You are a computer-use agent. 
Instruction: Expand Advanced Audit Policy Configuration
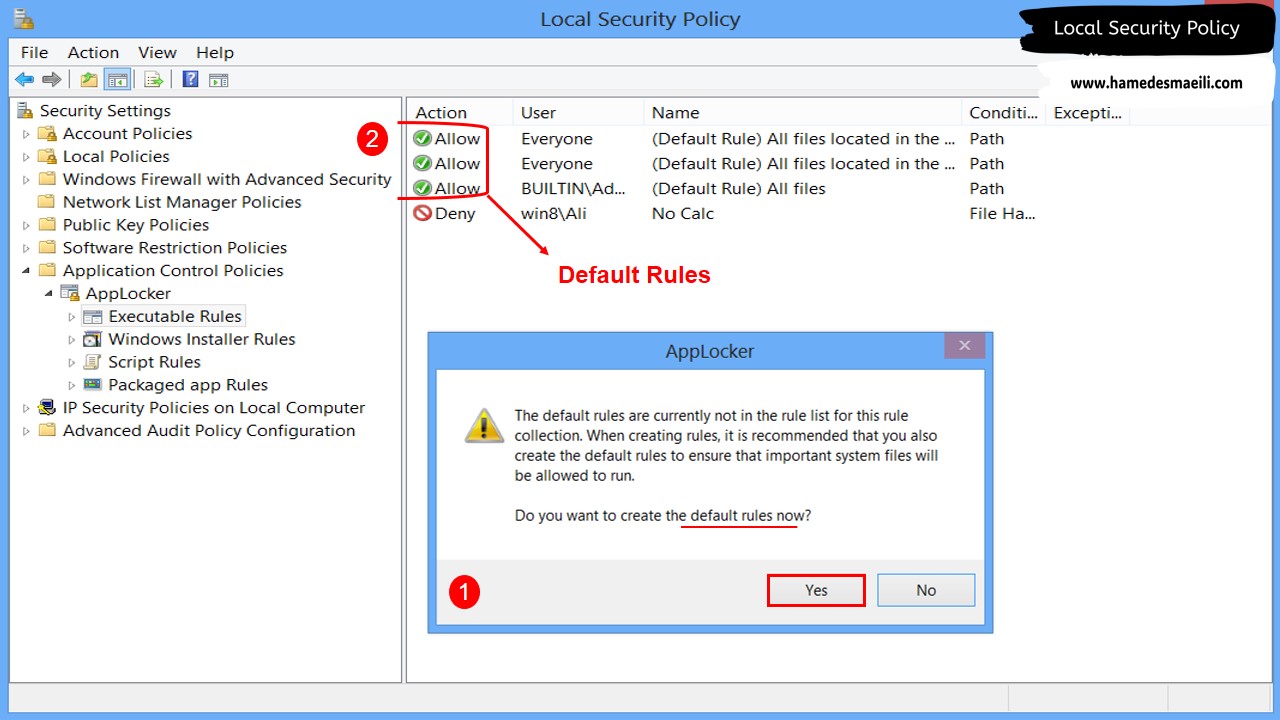pos(27,431)
